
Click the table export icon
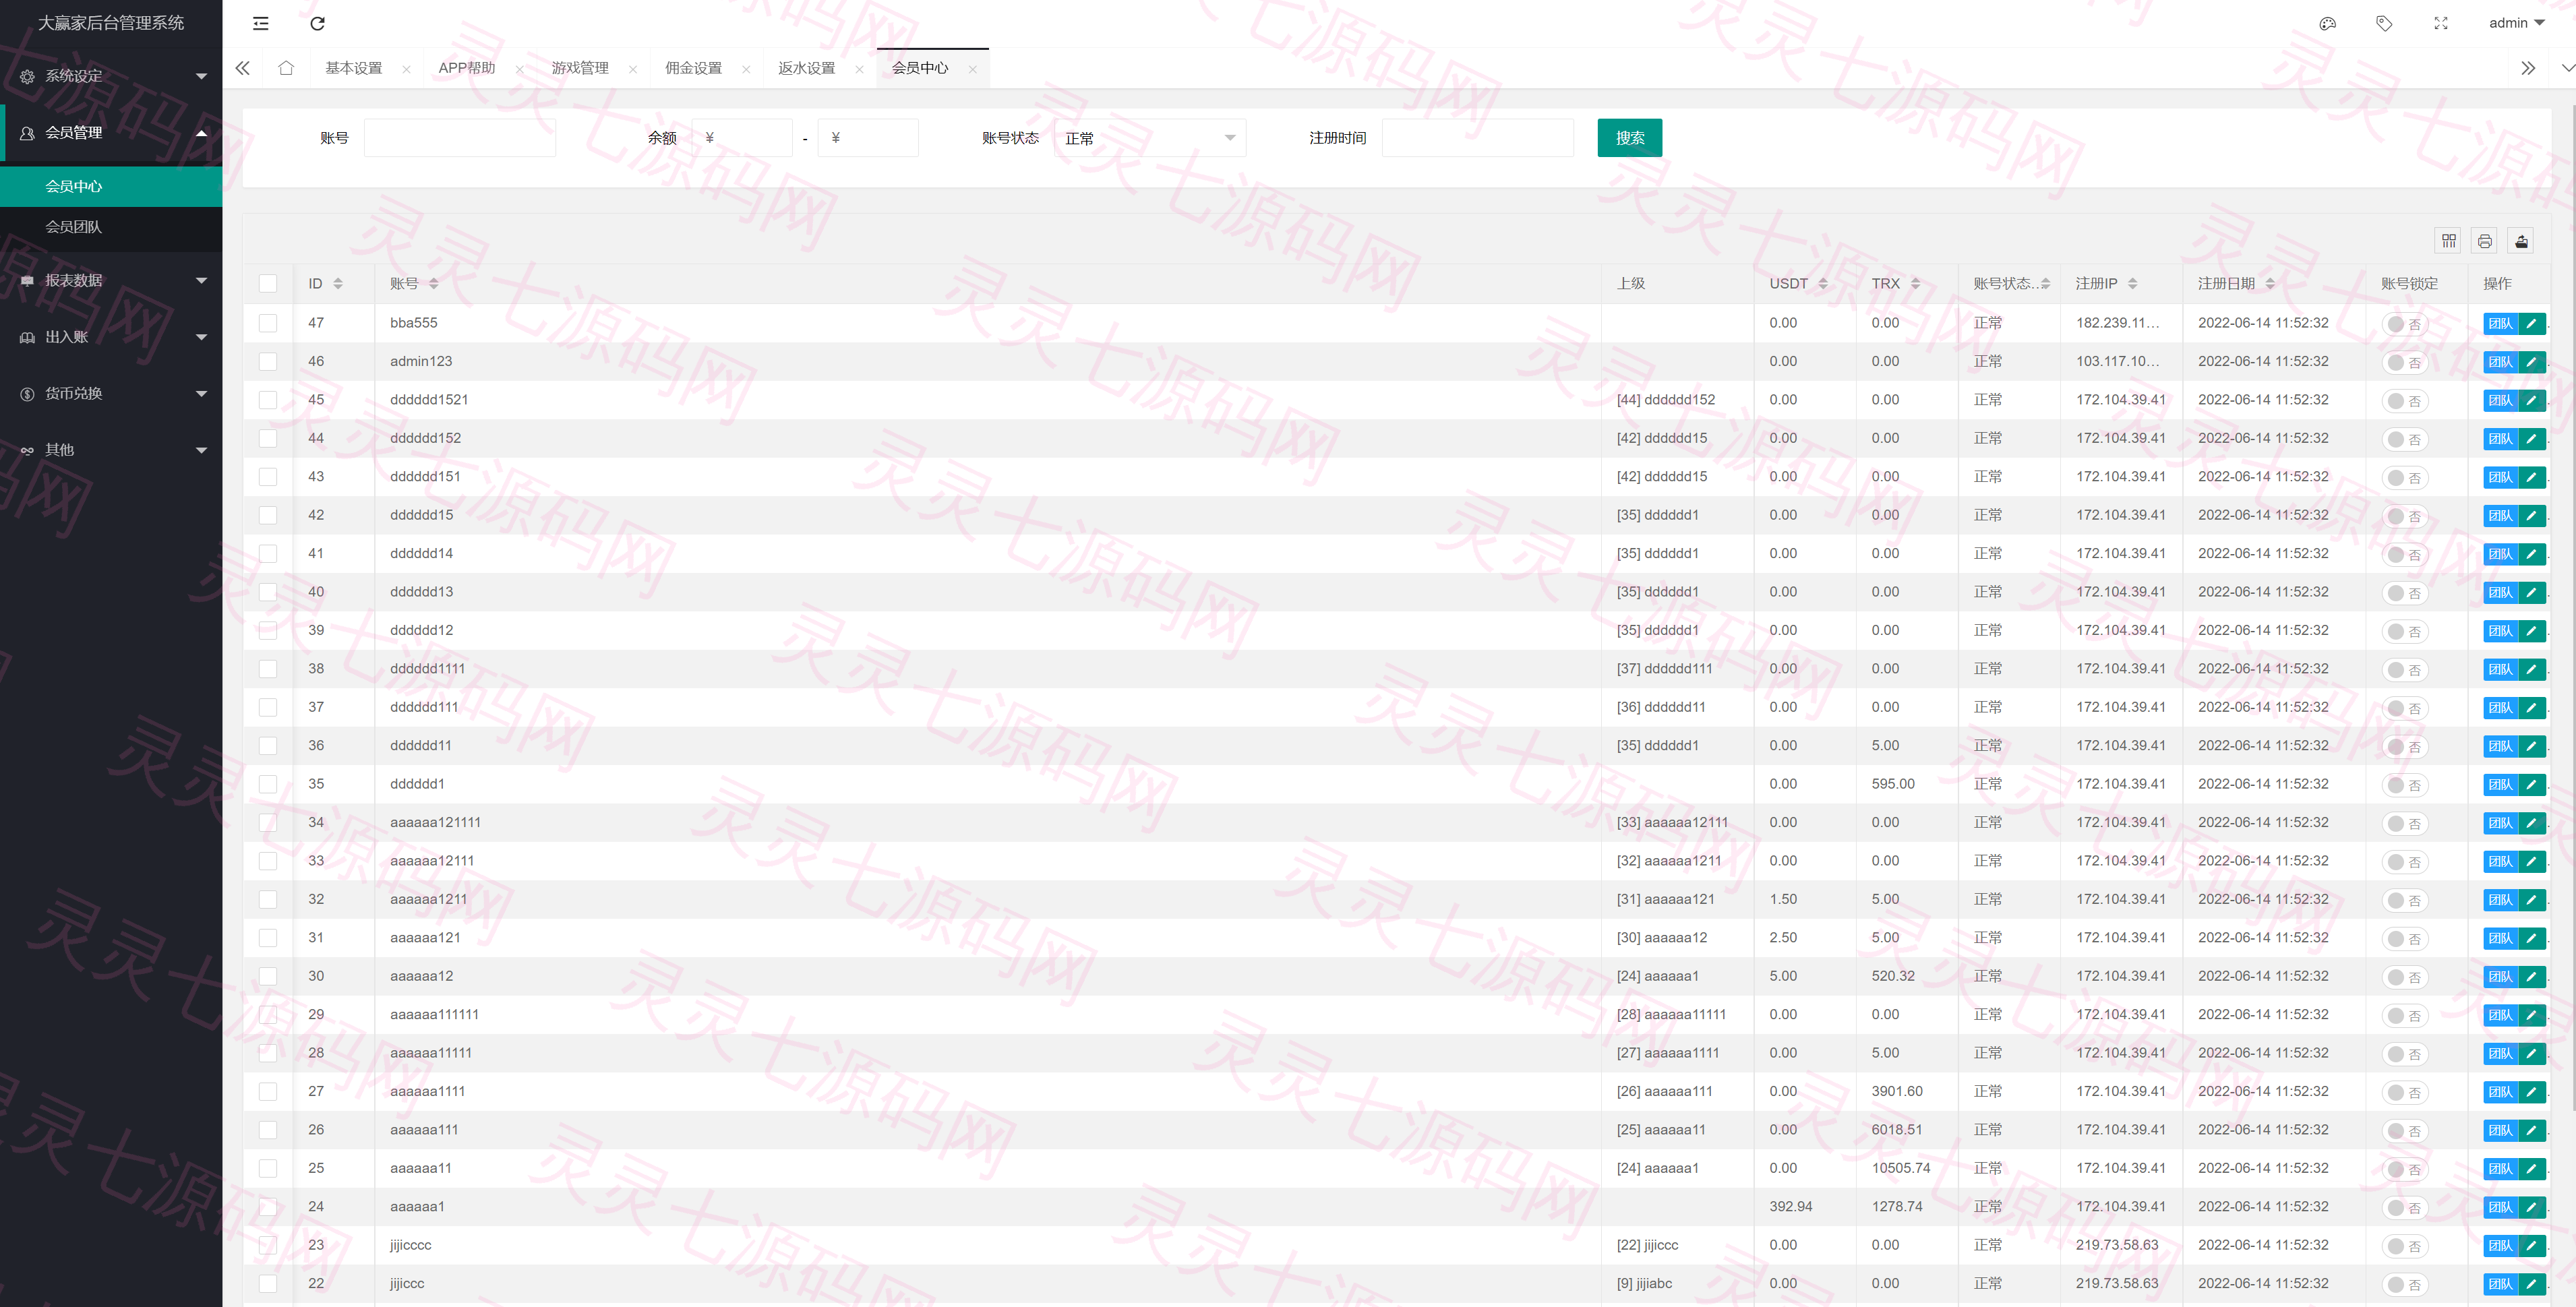[x=2522, y=241]
